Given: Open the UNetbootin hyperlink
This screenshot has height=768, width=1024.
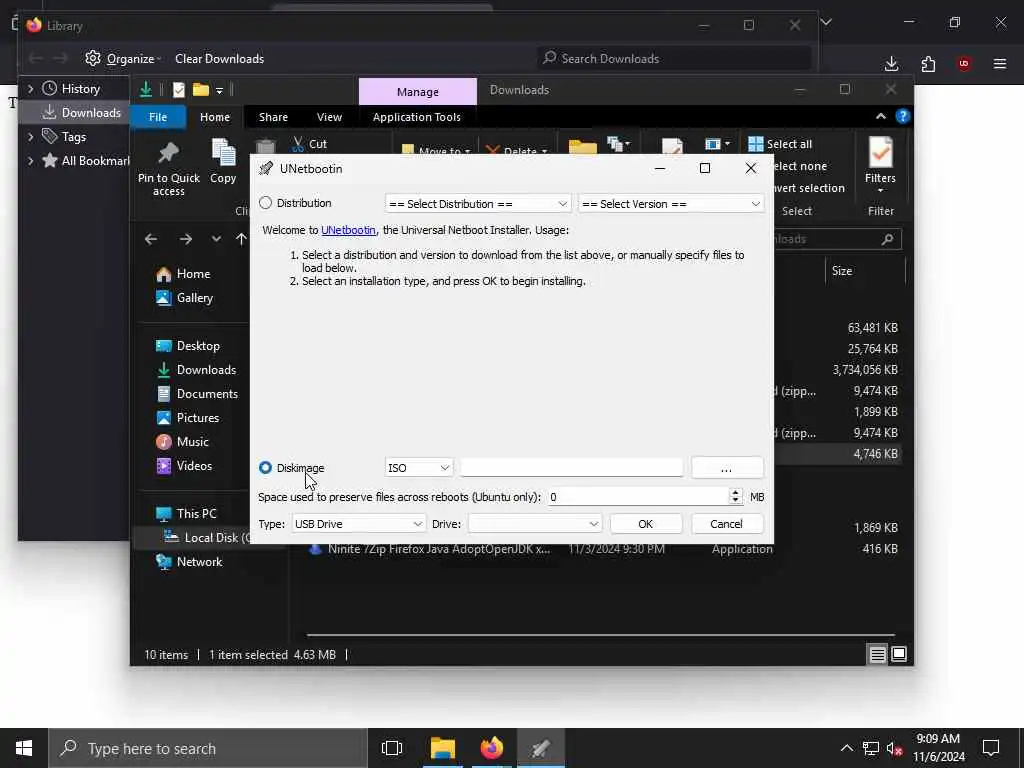Looking at the screenshot, I should click(348, 230).
